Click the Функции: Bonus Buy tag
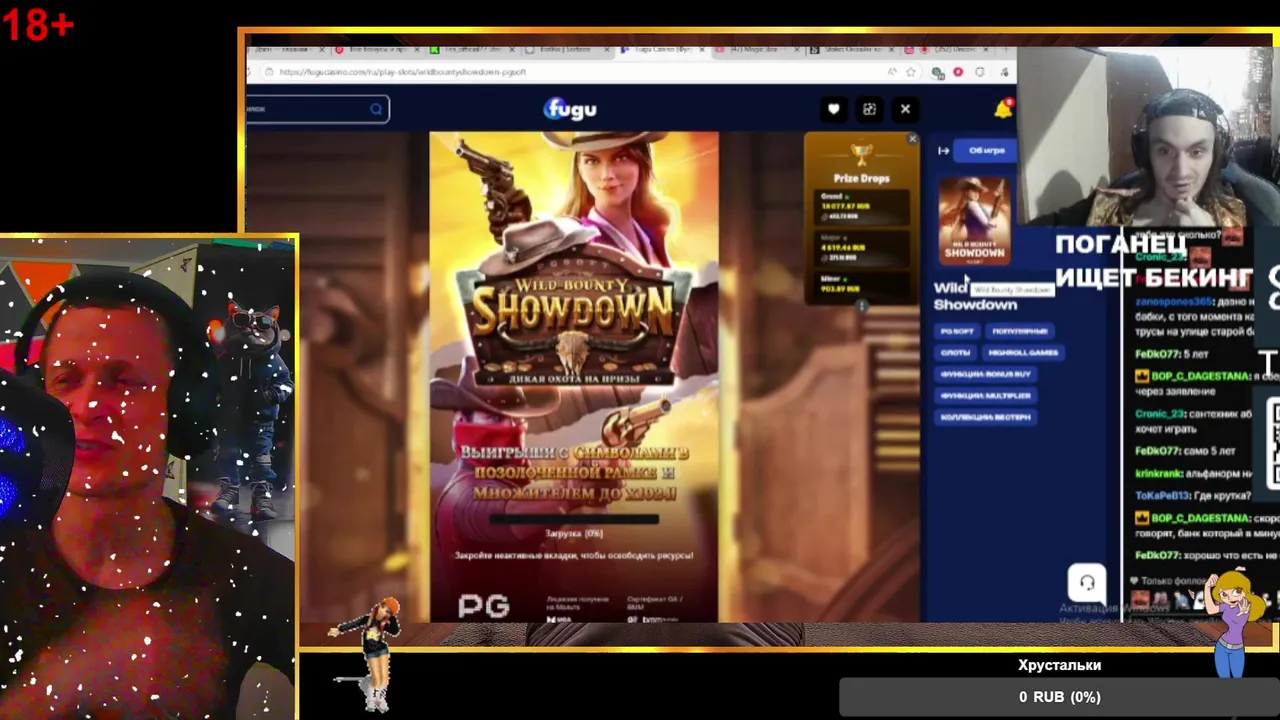This screenshot has width=1280, height=720. [985, 374]
